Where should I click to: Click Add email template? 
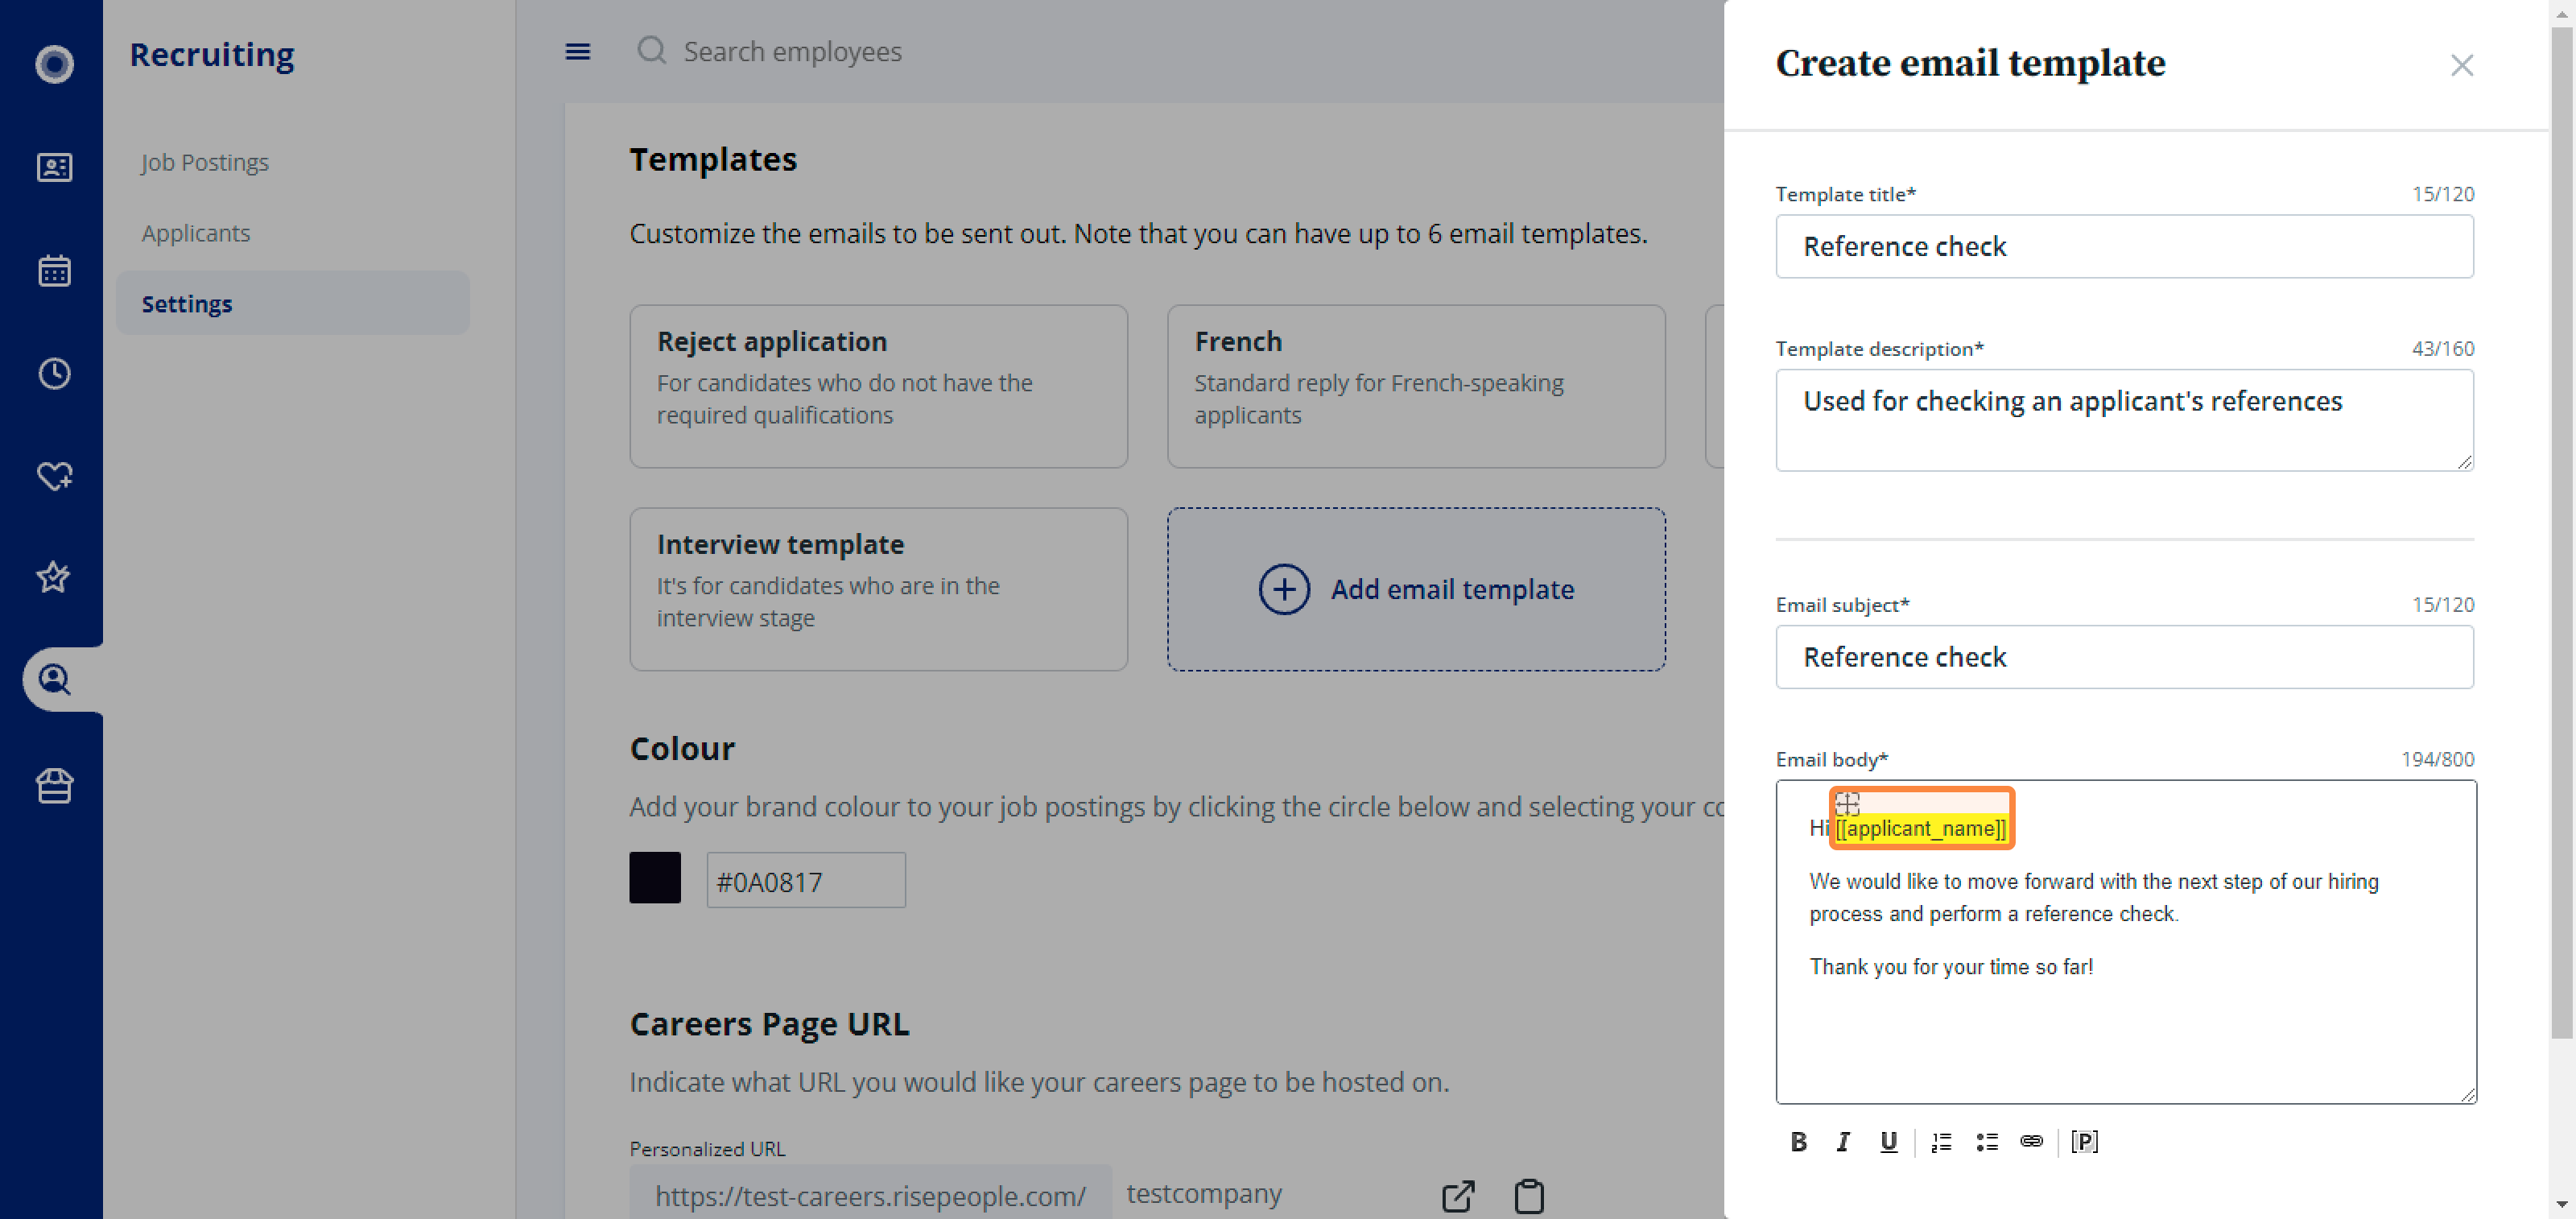click(x=1416, y=589)
